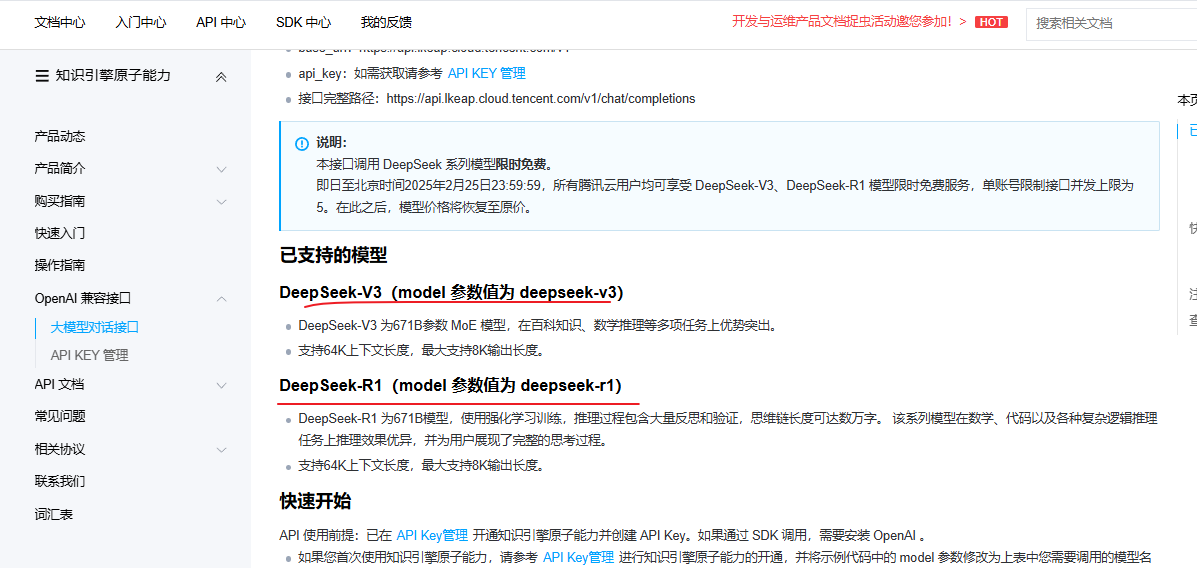
Task: Expand the API 文档 section chevron
Action: tap(221, 385)
